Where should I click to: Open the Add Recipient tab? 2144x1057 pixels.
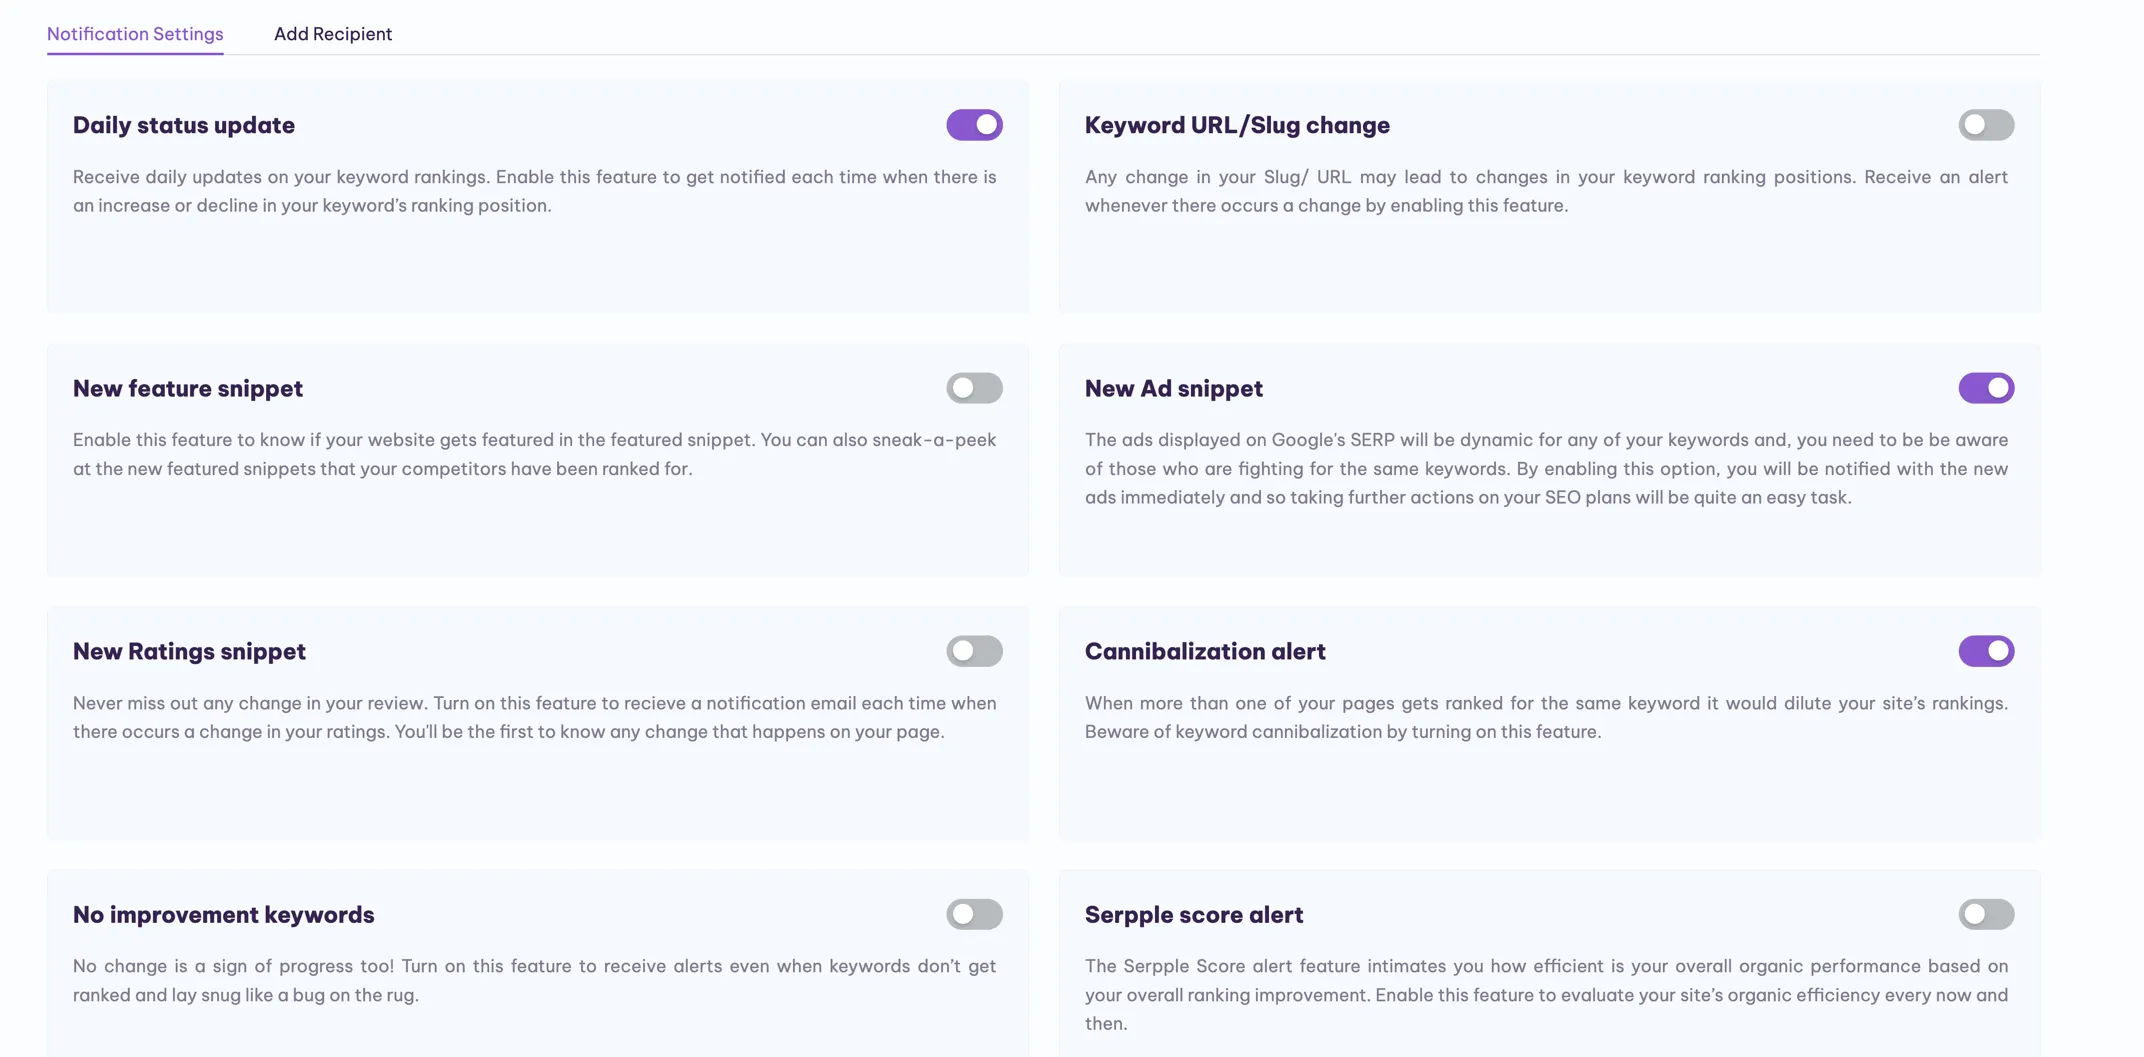coord(333,34)
